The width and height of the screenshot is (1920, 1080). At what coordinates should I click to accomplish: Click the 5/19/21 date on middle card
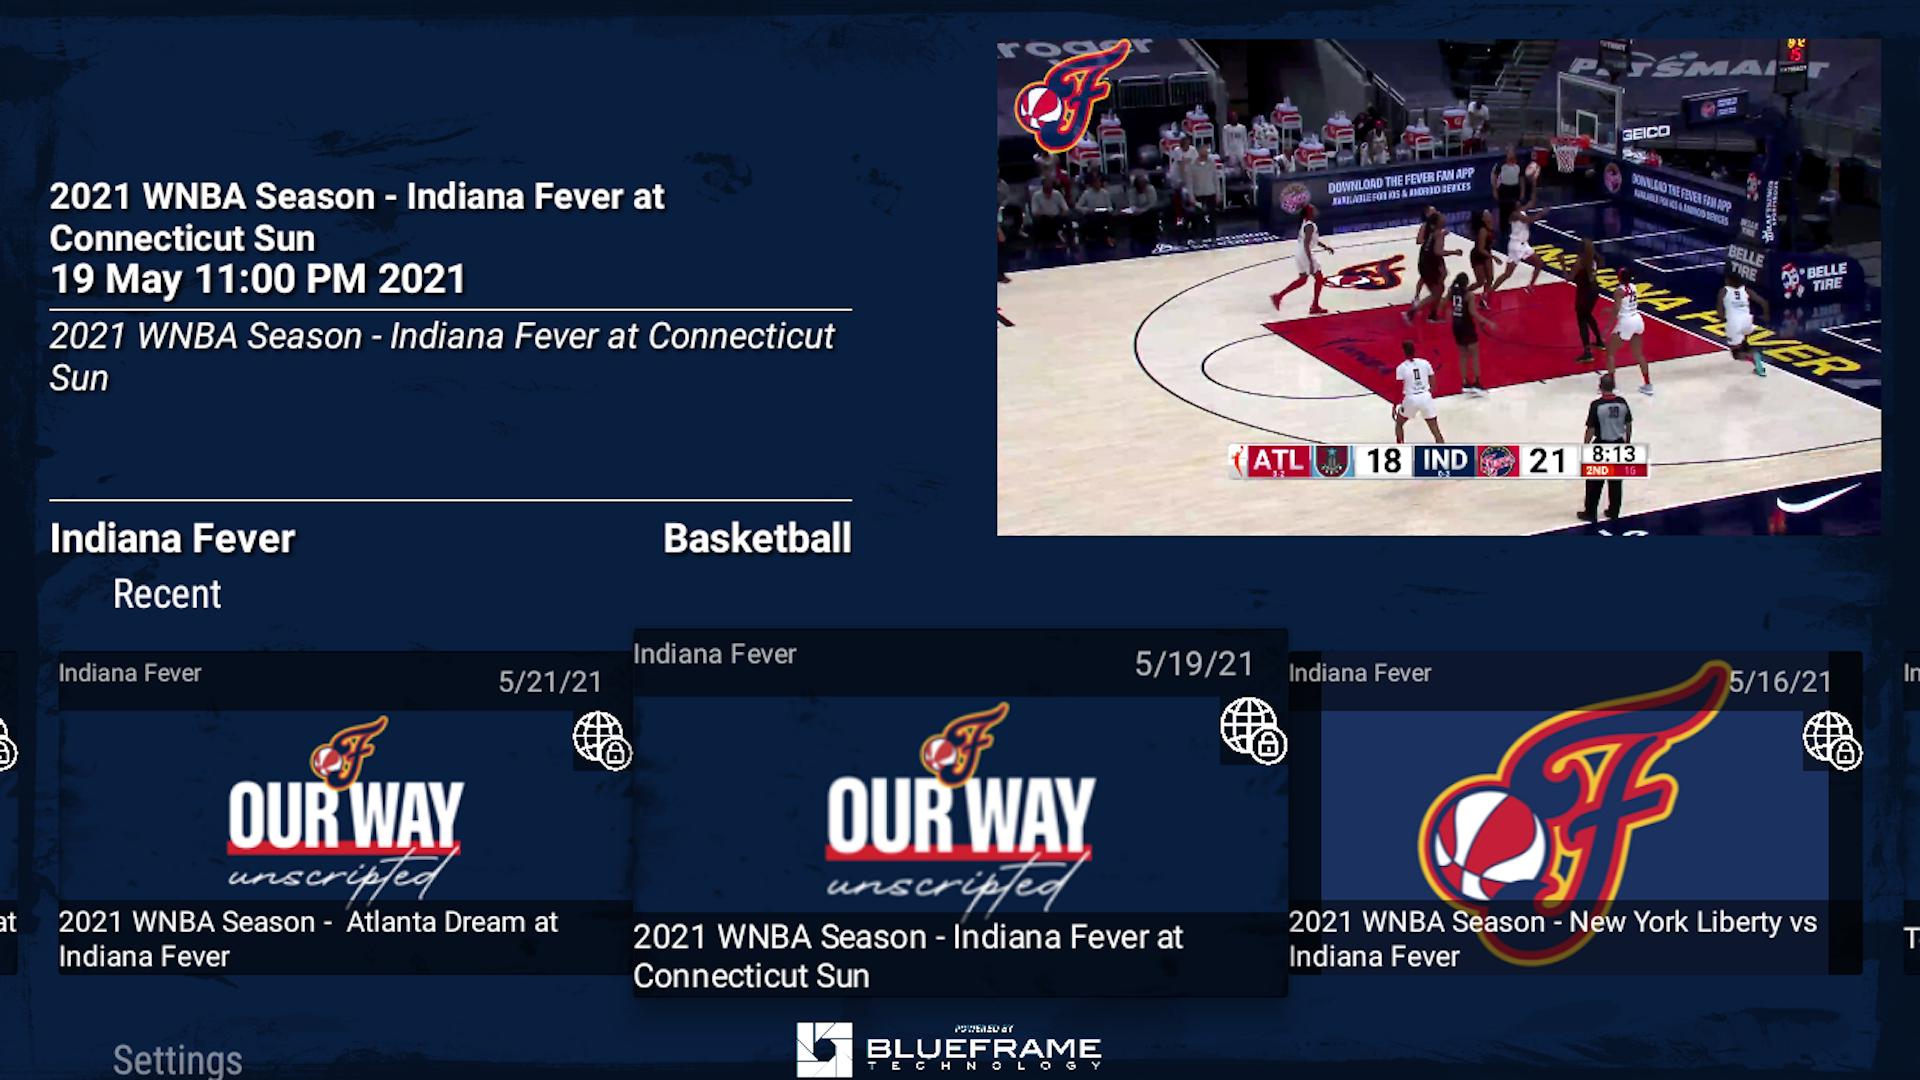[1194, 664]
